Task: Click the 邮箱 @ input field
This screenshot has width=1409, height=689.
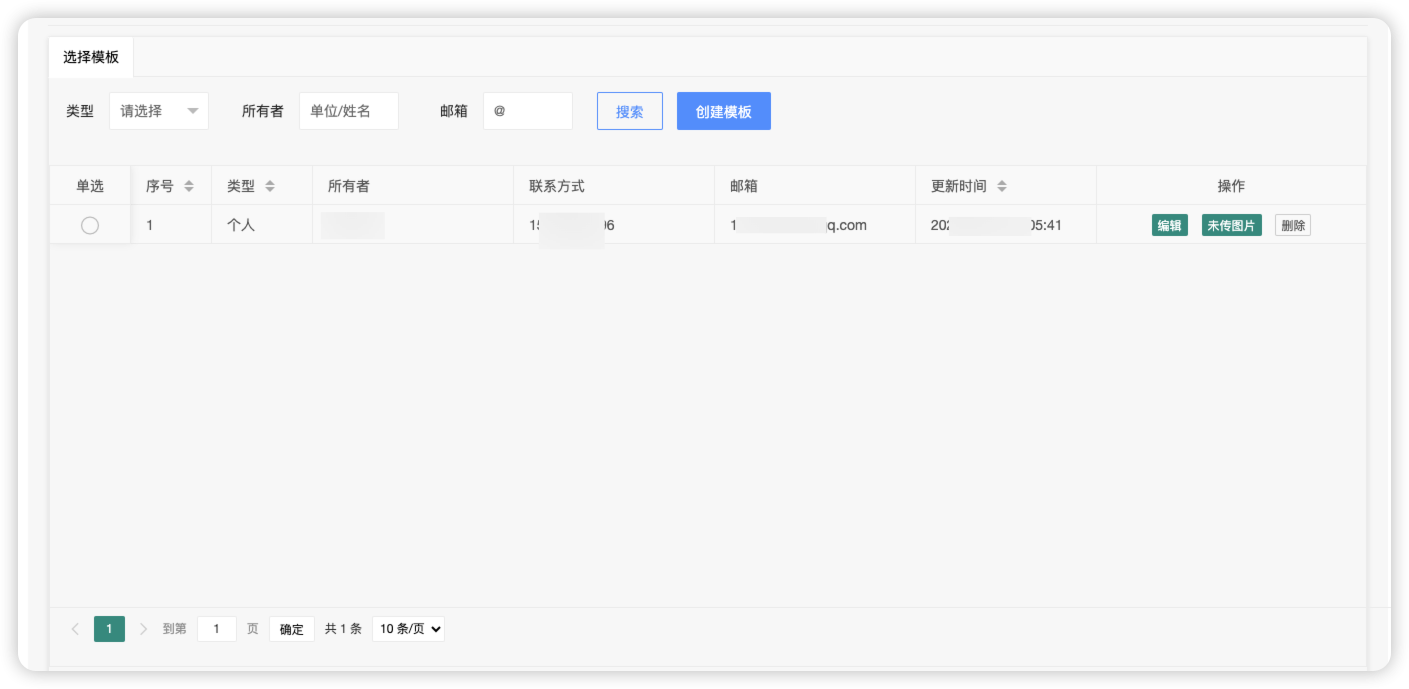Action: (x=527, y=111)
